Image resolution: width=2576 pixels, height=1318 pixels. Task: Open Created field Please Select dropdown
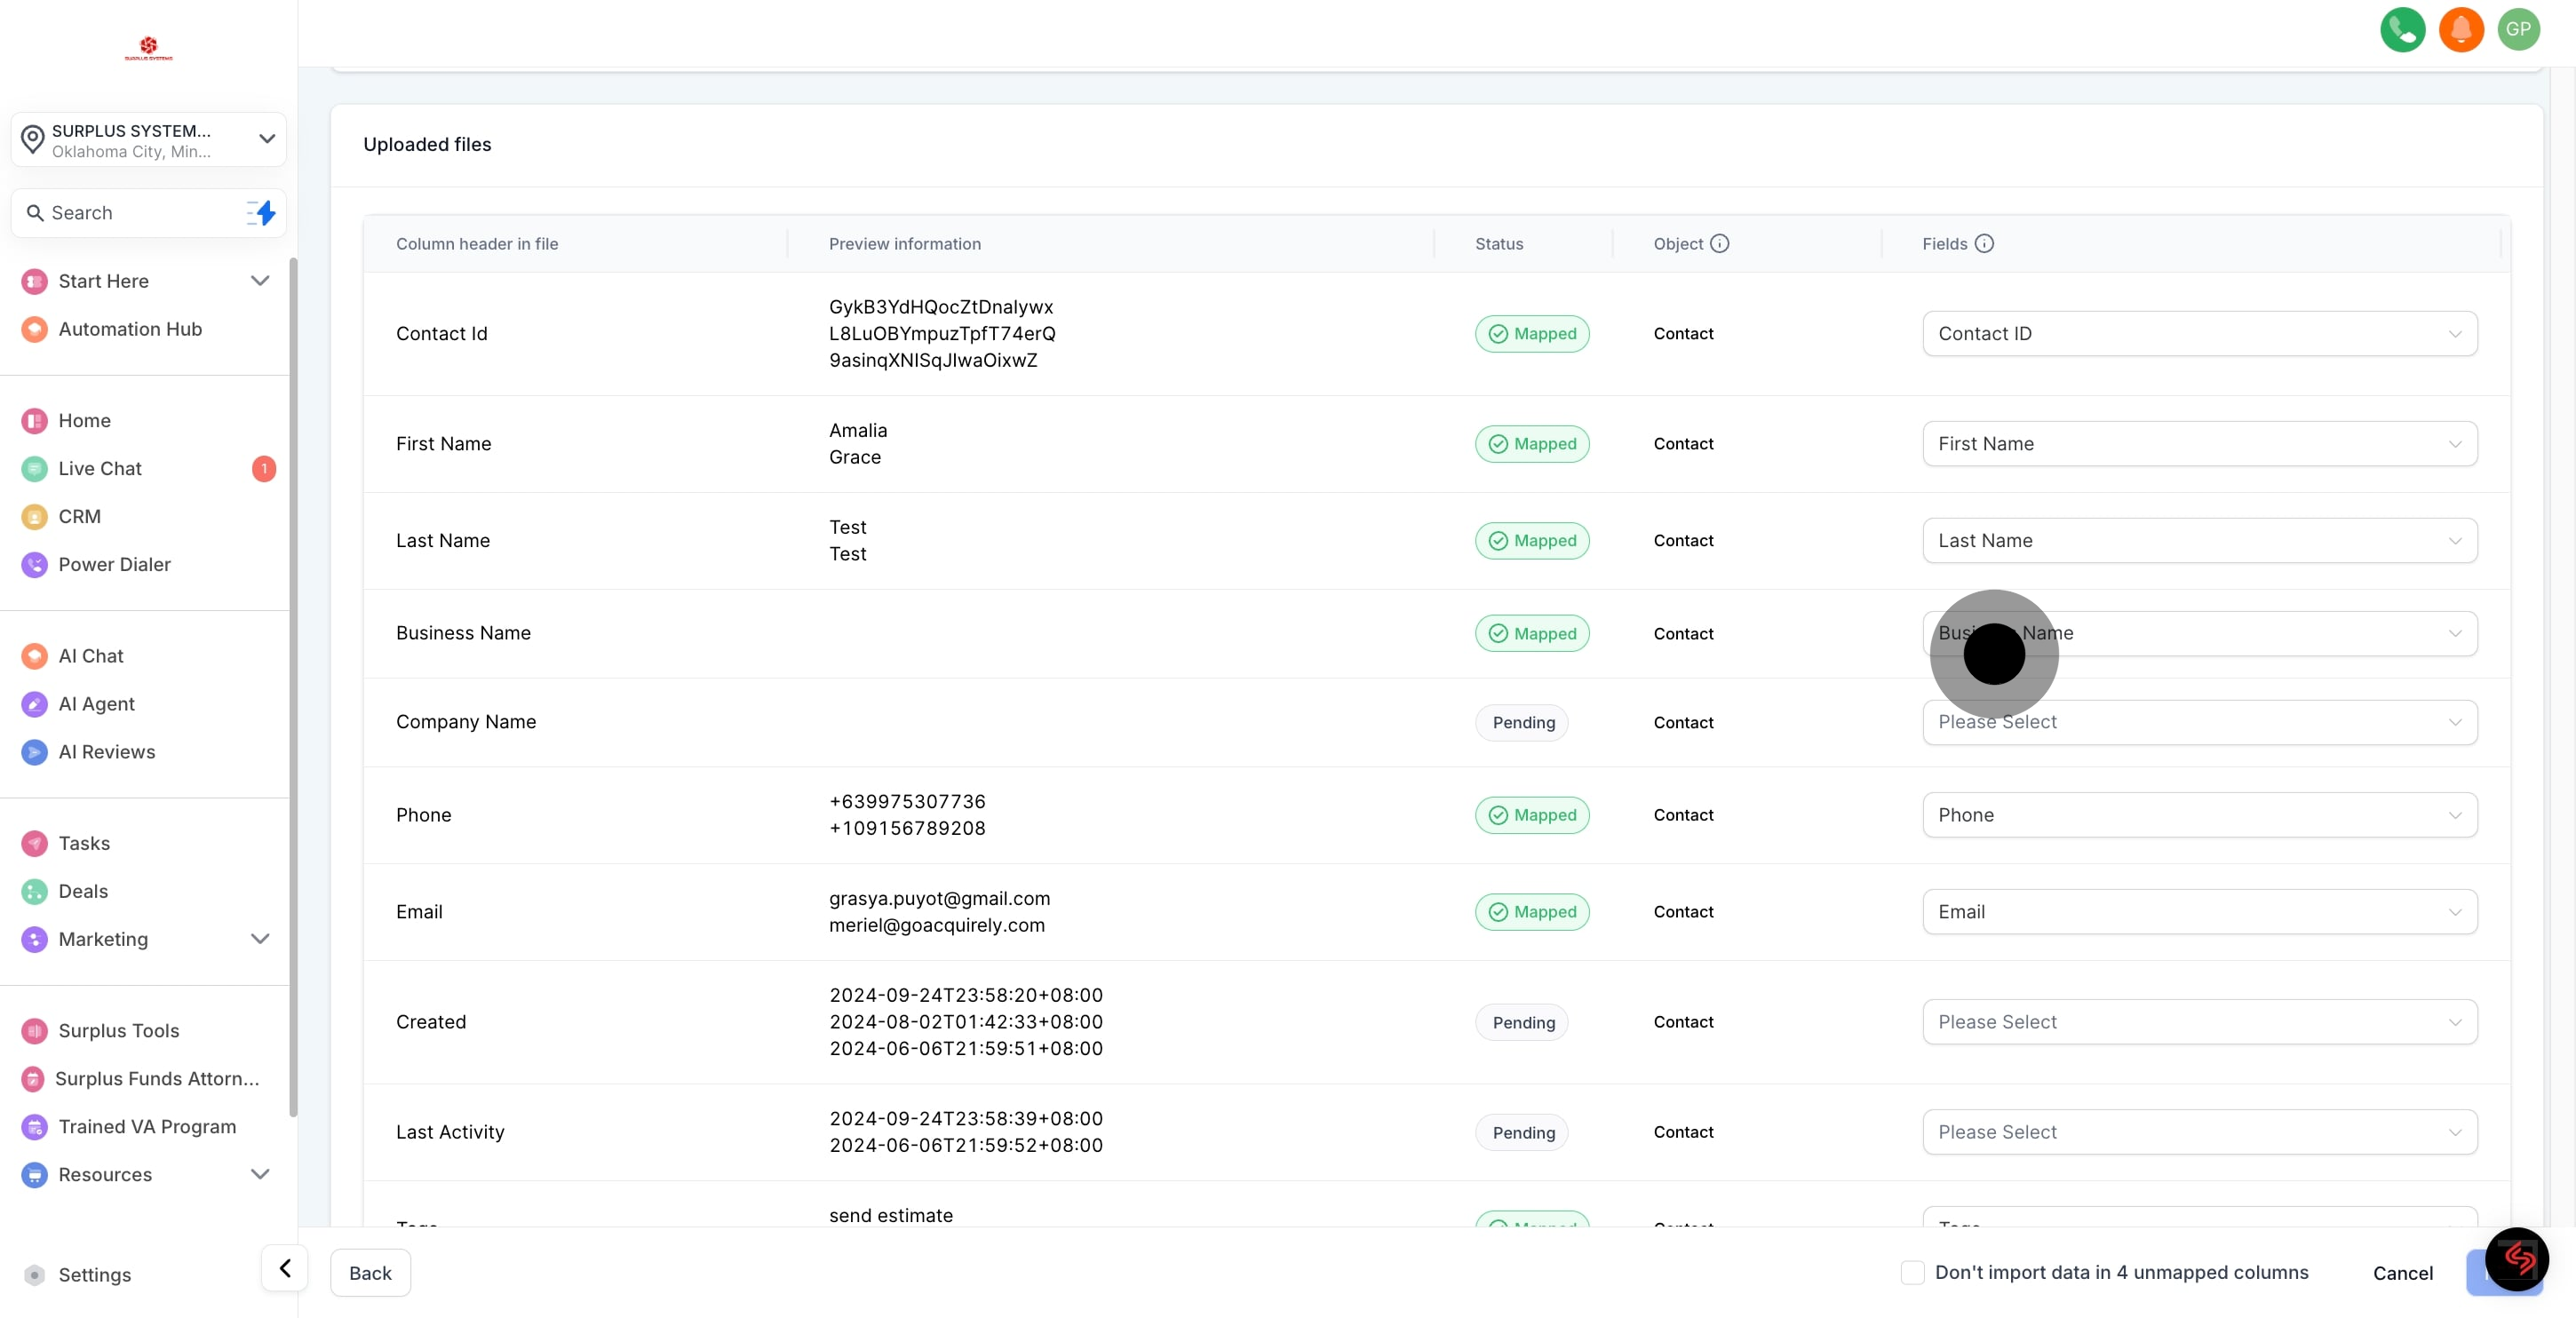coord(2199,1022)
